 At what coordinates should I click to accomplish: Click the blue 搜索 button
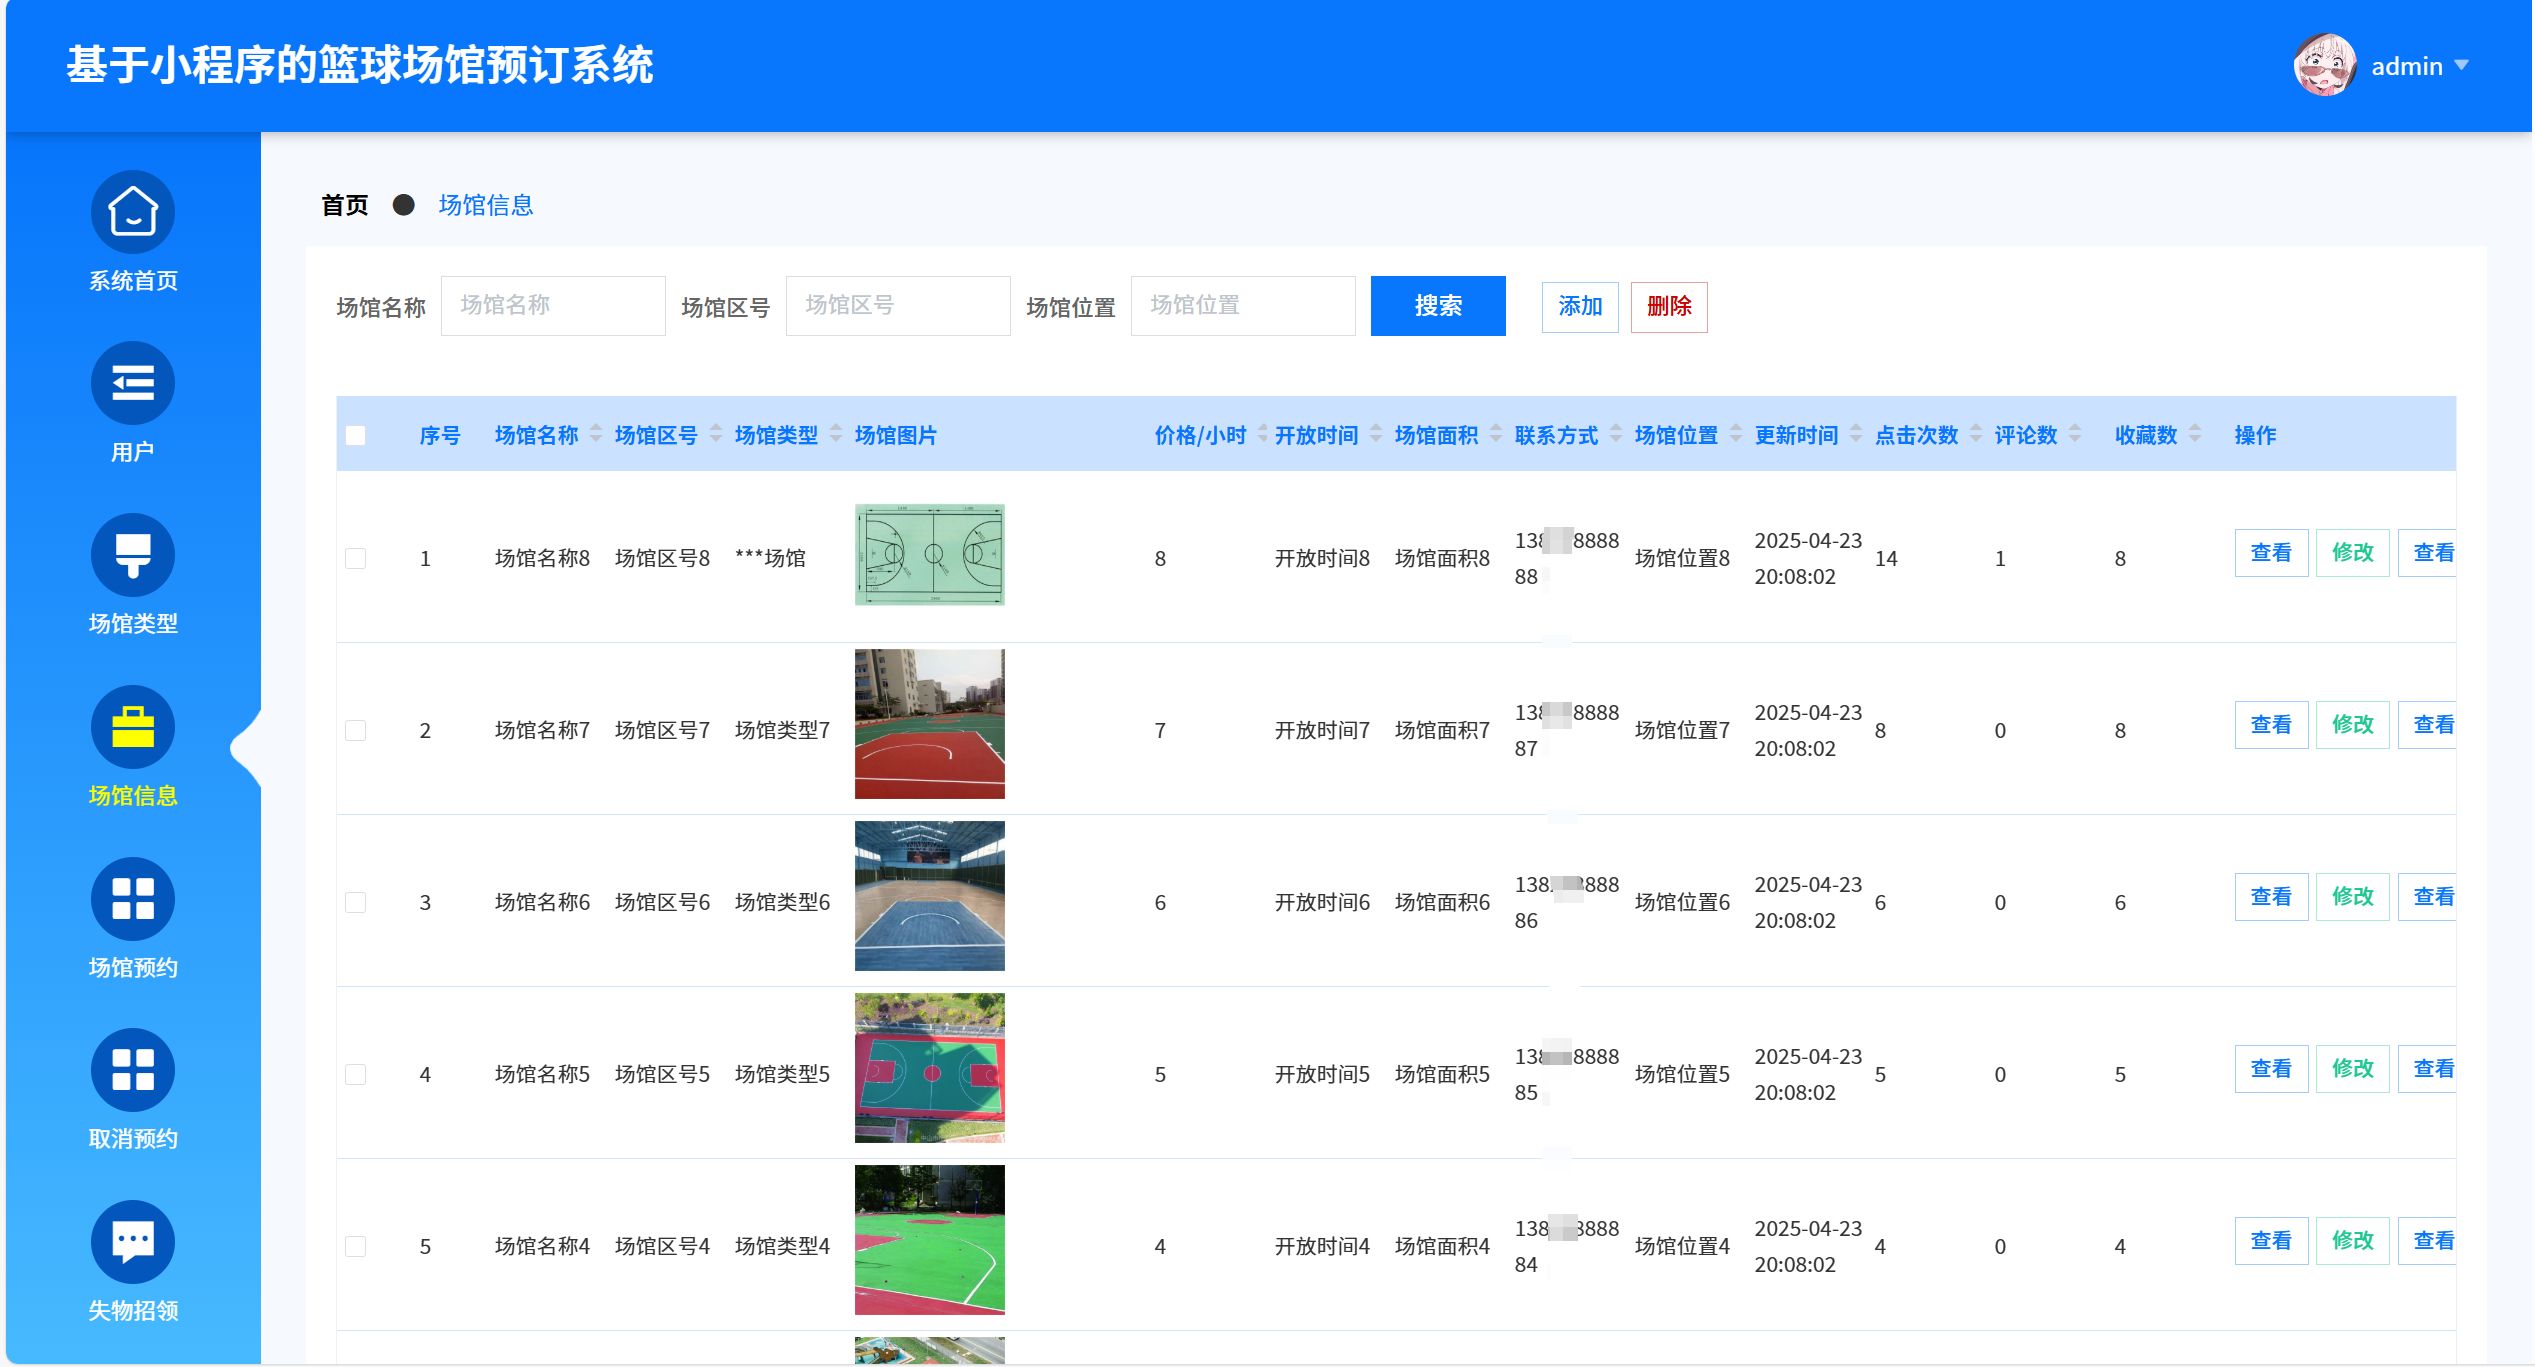(x=1438, y=306)
